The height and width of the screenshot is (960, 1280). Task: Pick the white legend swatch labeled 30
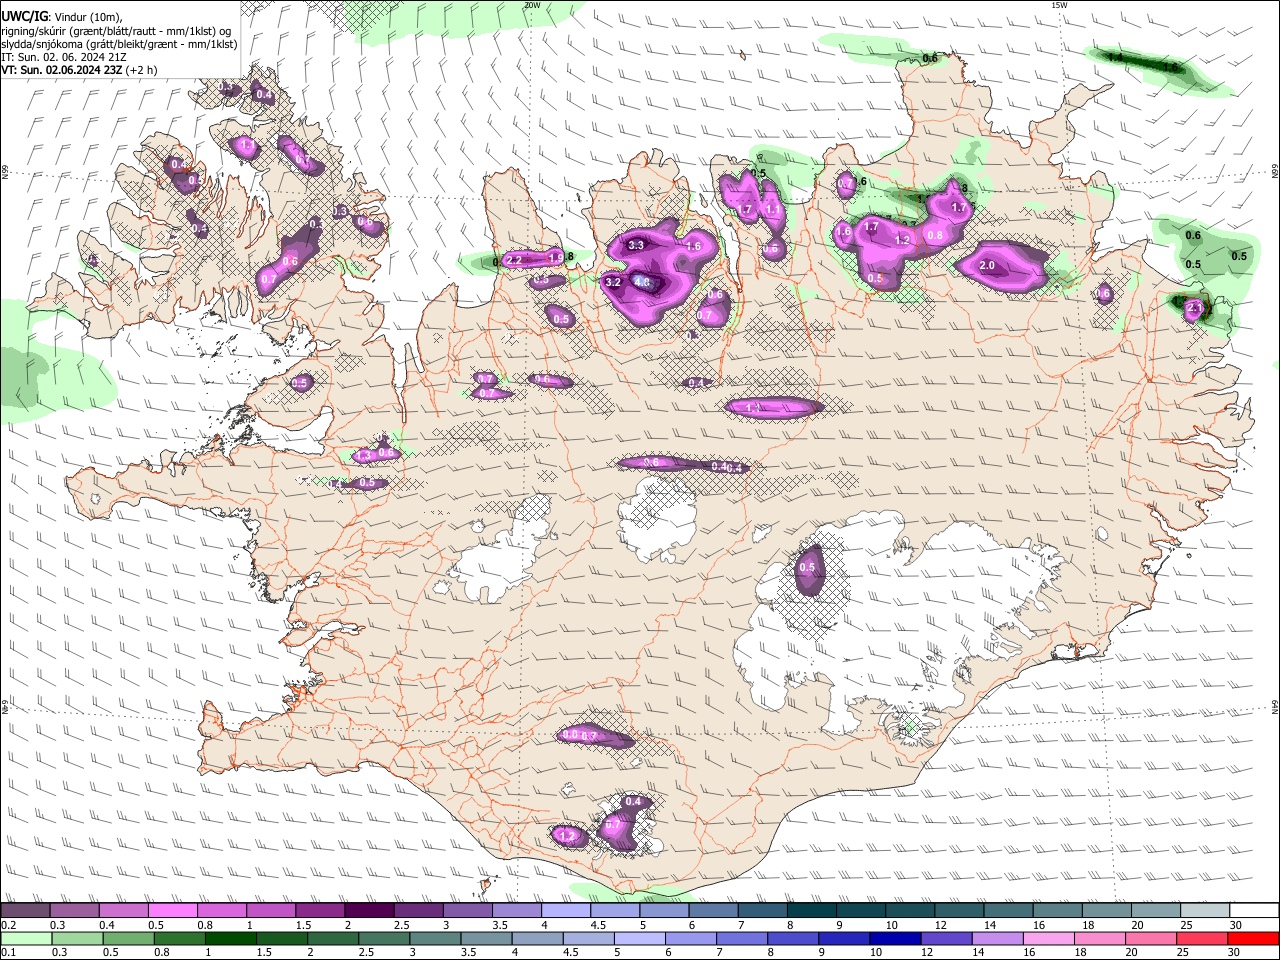1255,910
